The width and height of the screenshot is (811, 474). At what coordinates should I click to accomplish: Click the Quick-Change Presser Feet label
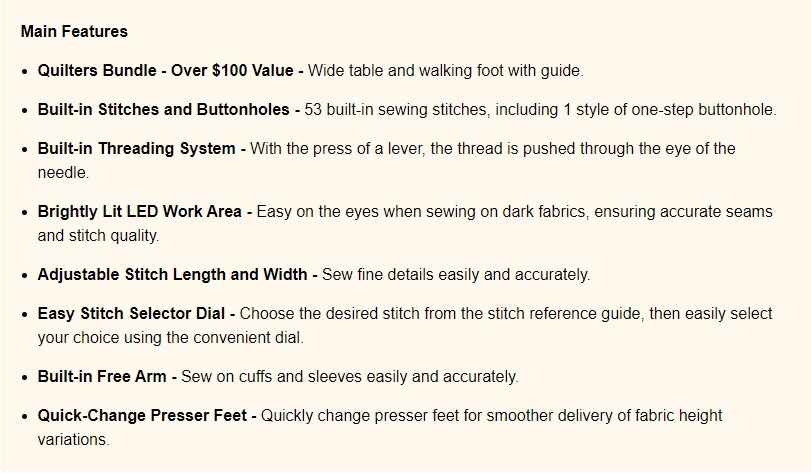pos(142,416)
